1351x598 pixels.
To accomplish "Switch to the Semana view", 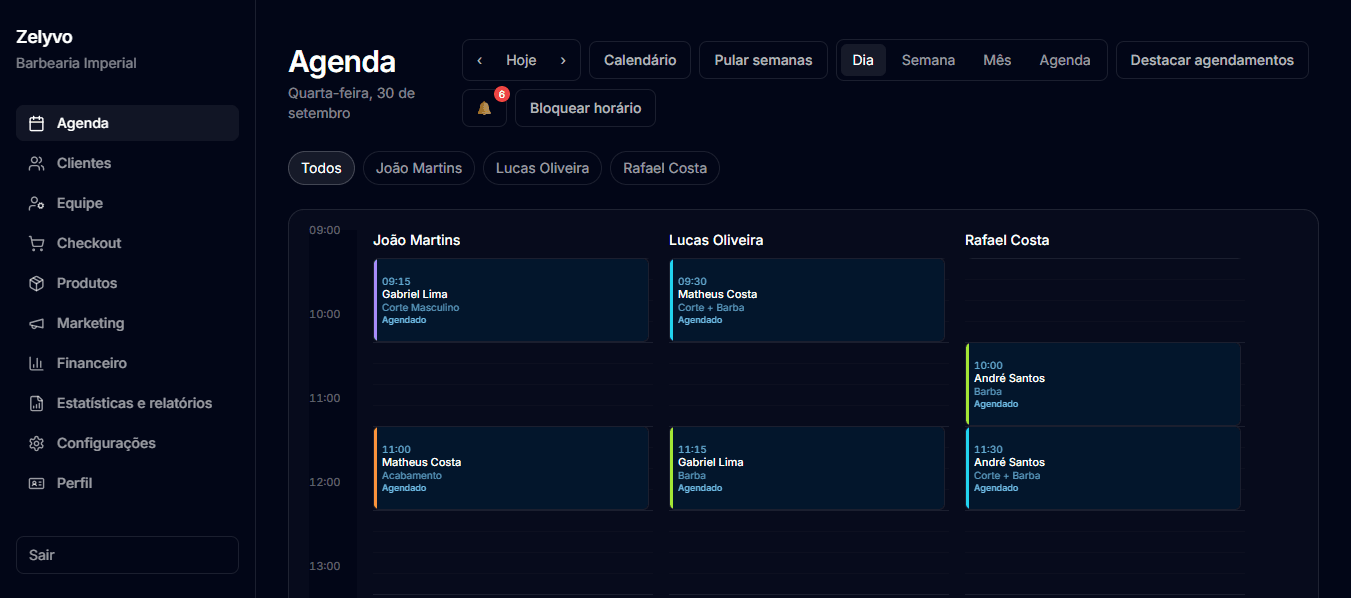I will (x=928, y=60).
